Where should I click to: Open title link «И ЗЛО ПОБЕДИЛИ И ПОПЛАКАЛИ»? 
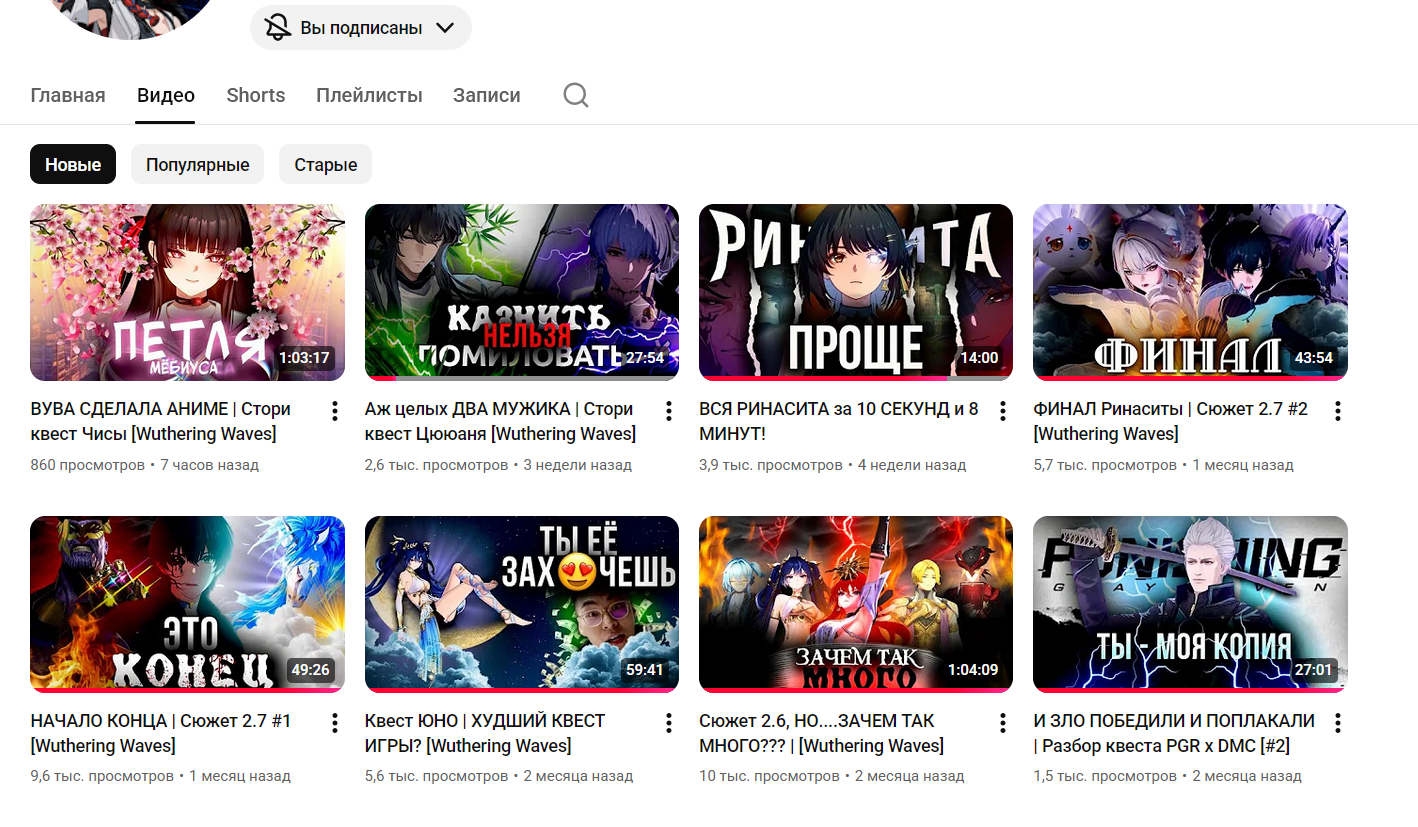(1174, 733)
